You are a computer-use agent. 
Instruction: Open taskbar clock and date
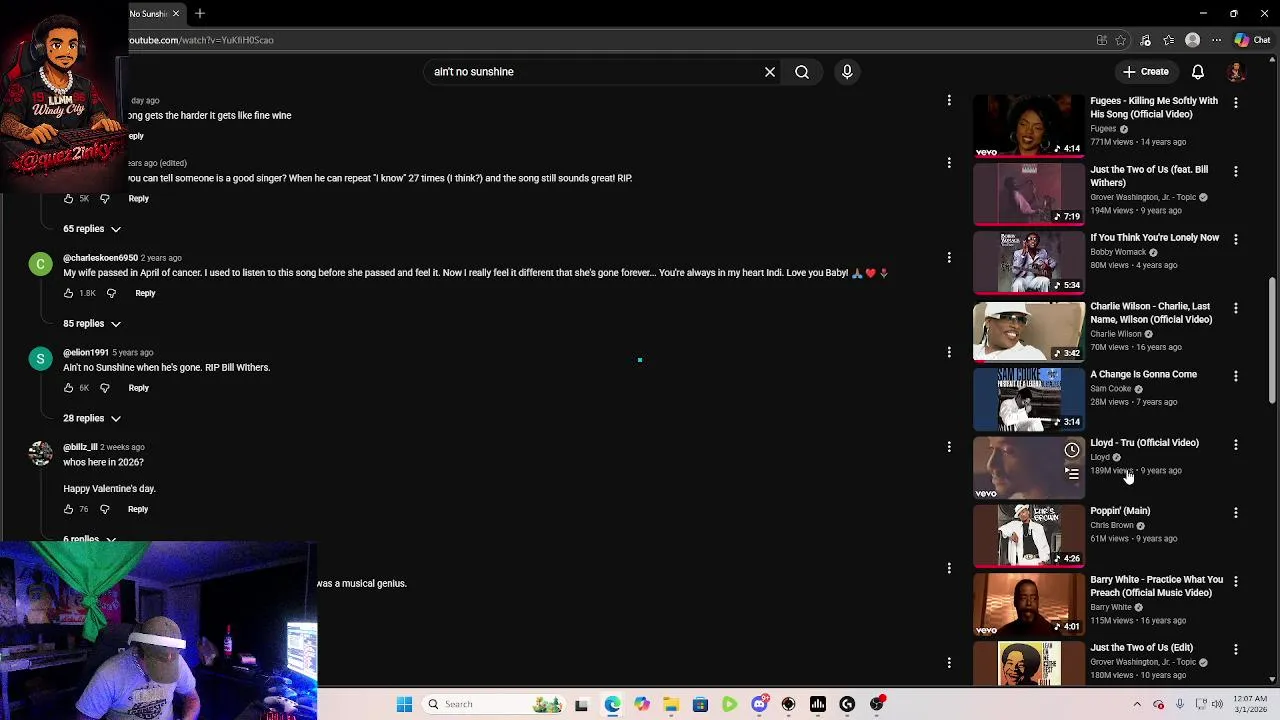(1252, 704)
